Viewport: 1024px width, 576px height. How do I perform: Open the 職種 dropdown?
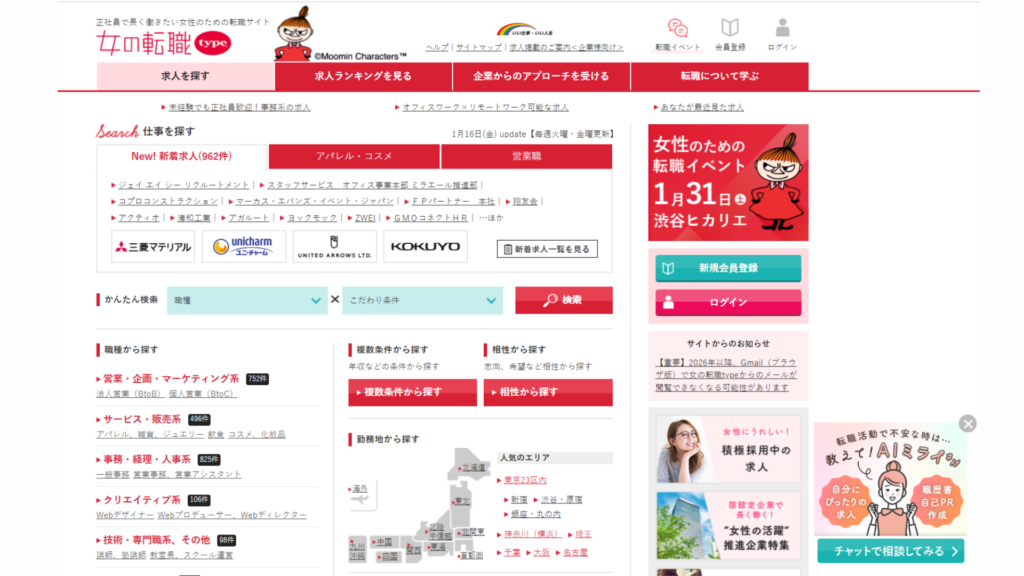coord(248,300)
